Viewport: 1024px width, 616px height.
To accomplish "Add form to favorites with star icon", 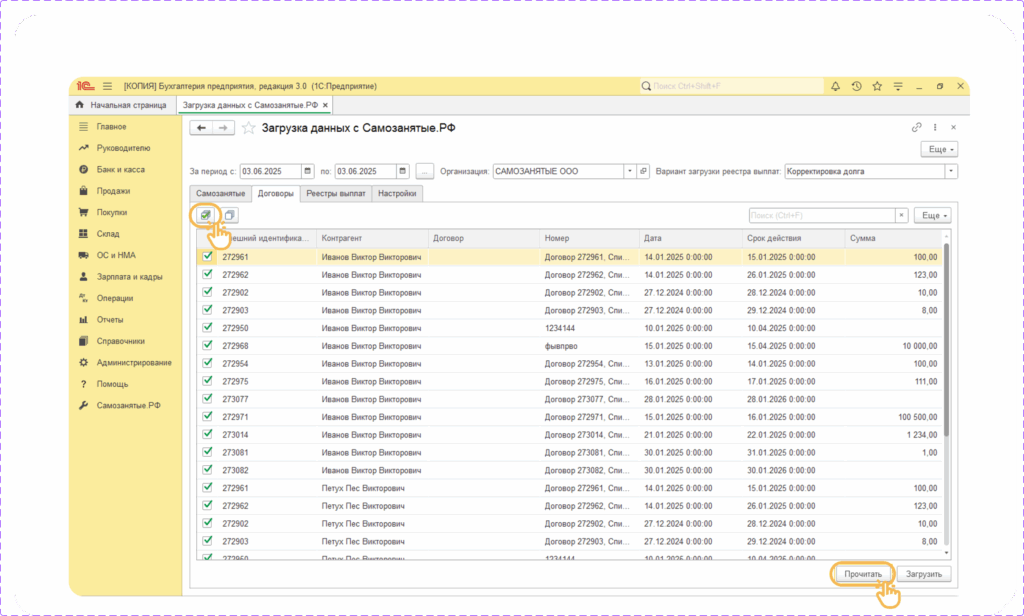I will click(x=248, y=128).
